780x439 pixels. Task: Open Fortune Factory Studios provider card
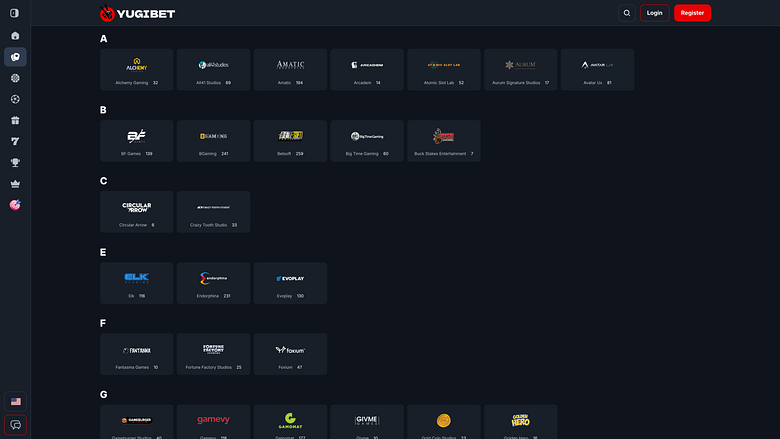click(213, 354)
